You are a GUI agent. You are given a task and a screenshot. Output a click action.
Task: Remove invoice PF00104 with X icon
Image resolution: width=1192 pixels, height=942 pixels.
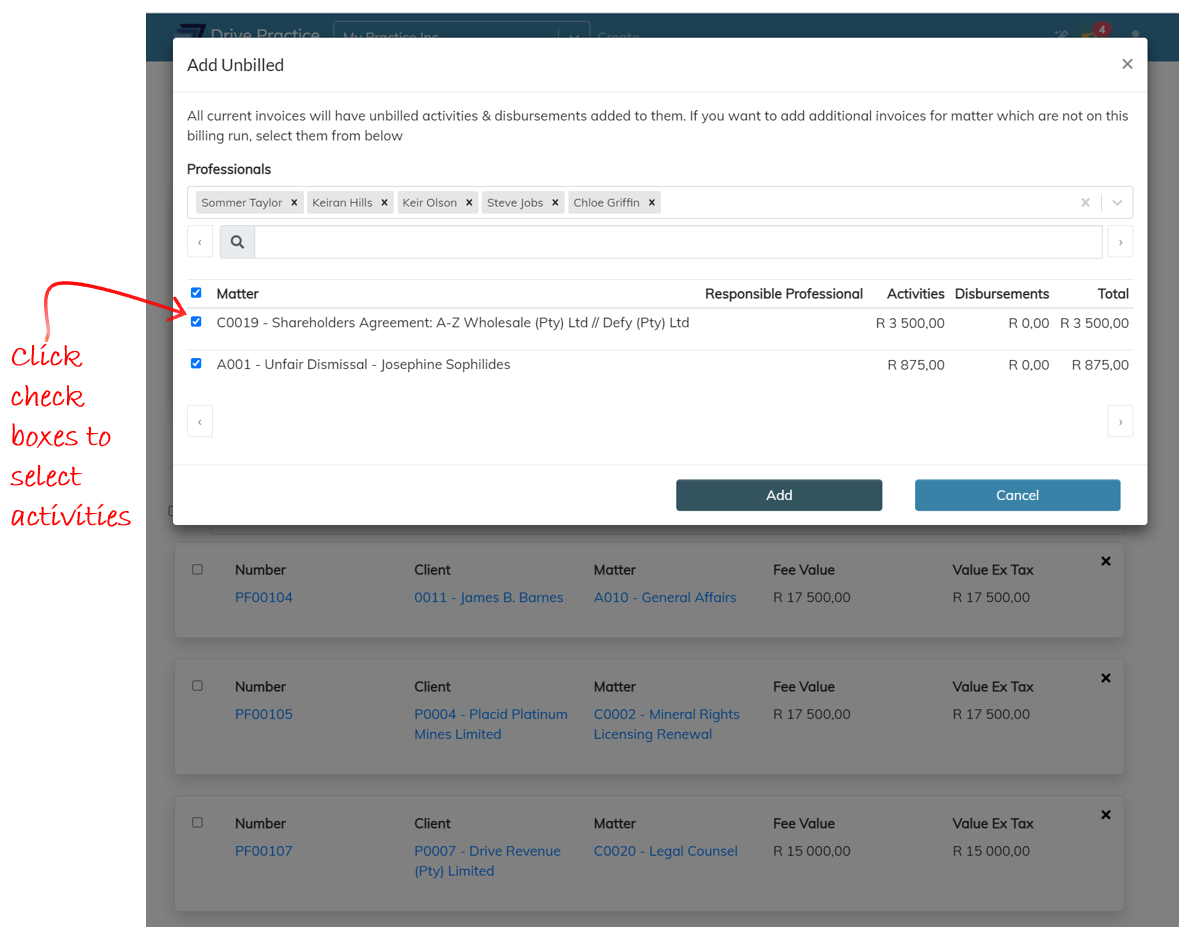click(1105, 562)
